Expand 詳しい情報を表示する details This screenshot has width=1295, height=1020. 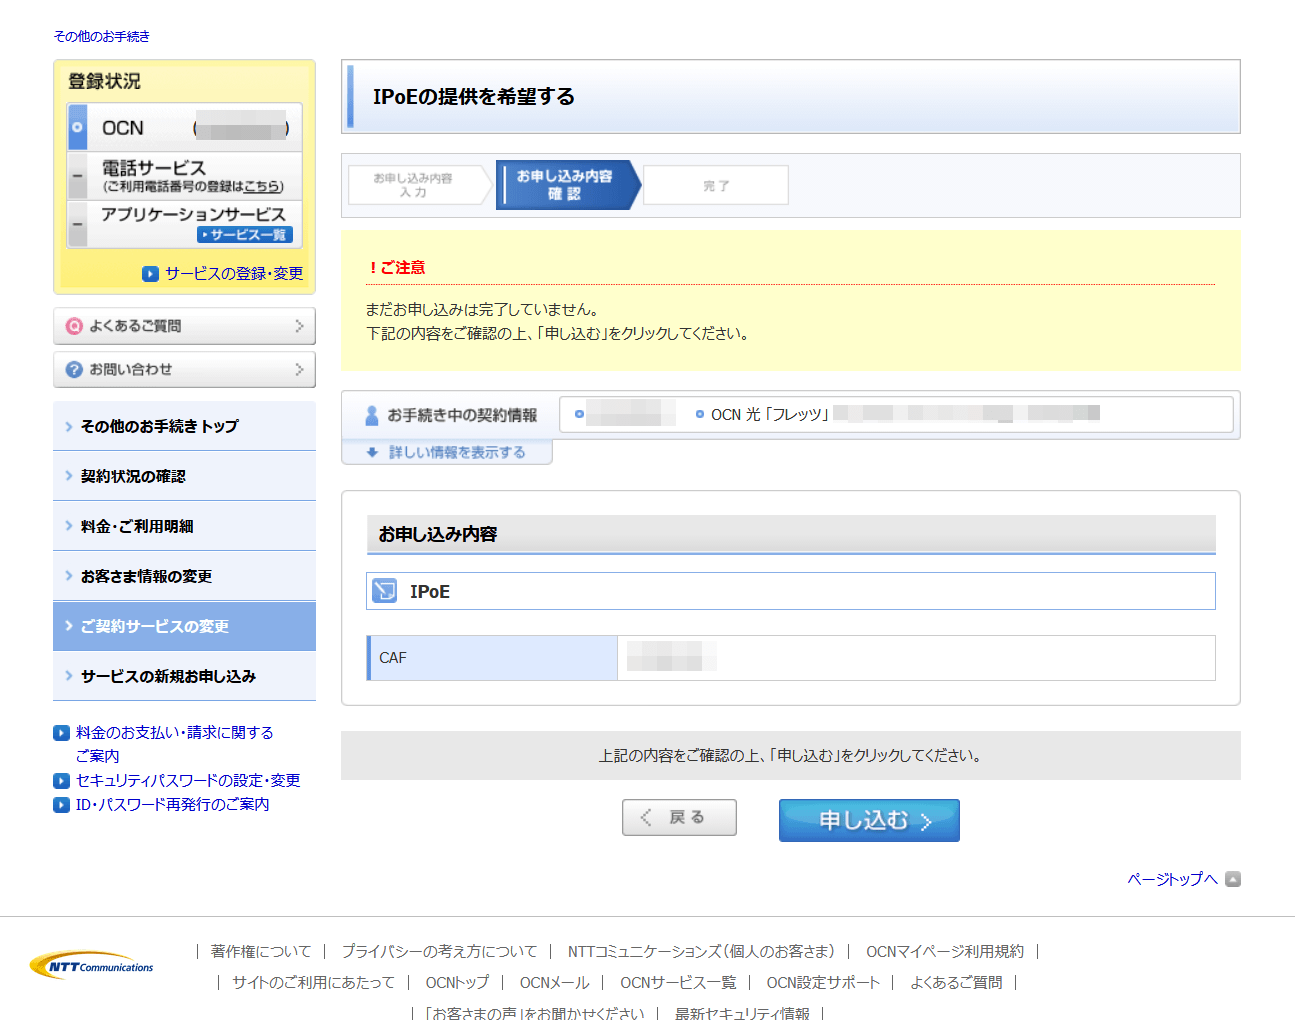tap(447, 452)
